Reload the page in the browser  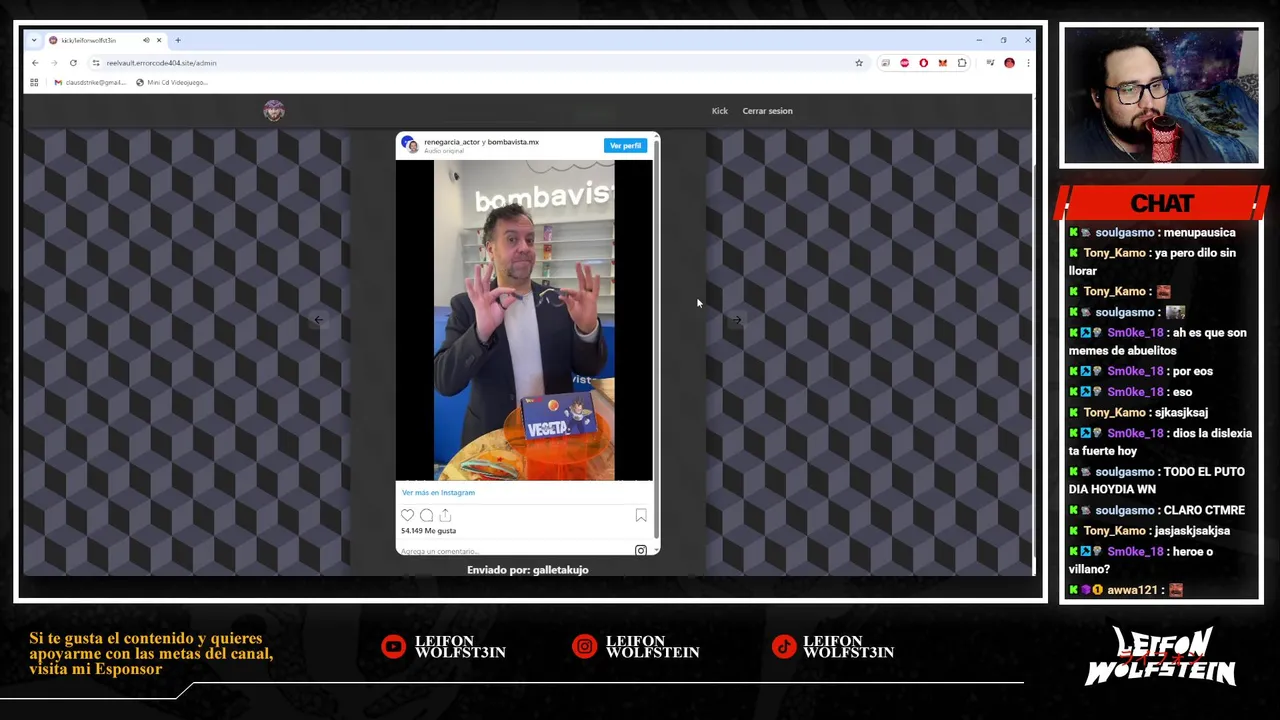point(73,63)
